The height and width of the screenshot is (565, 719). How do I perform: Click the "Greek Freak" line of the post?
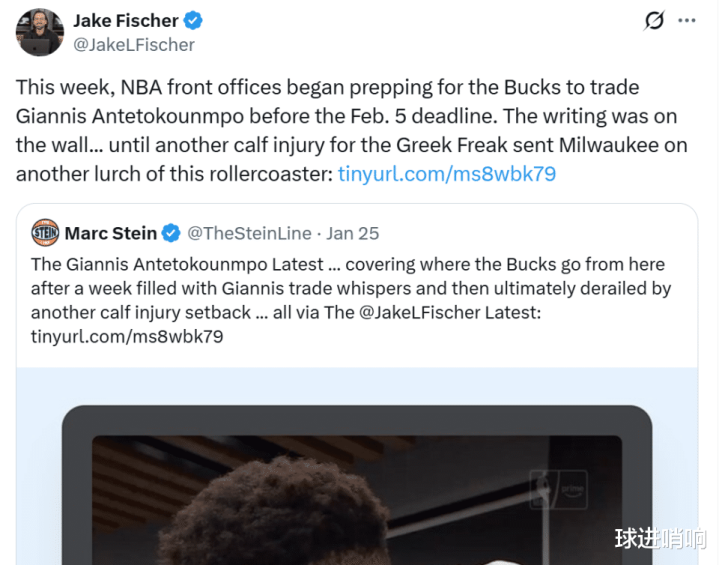pyautogui.click(x=351, y=144)
